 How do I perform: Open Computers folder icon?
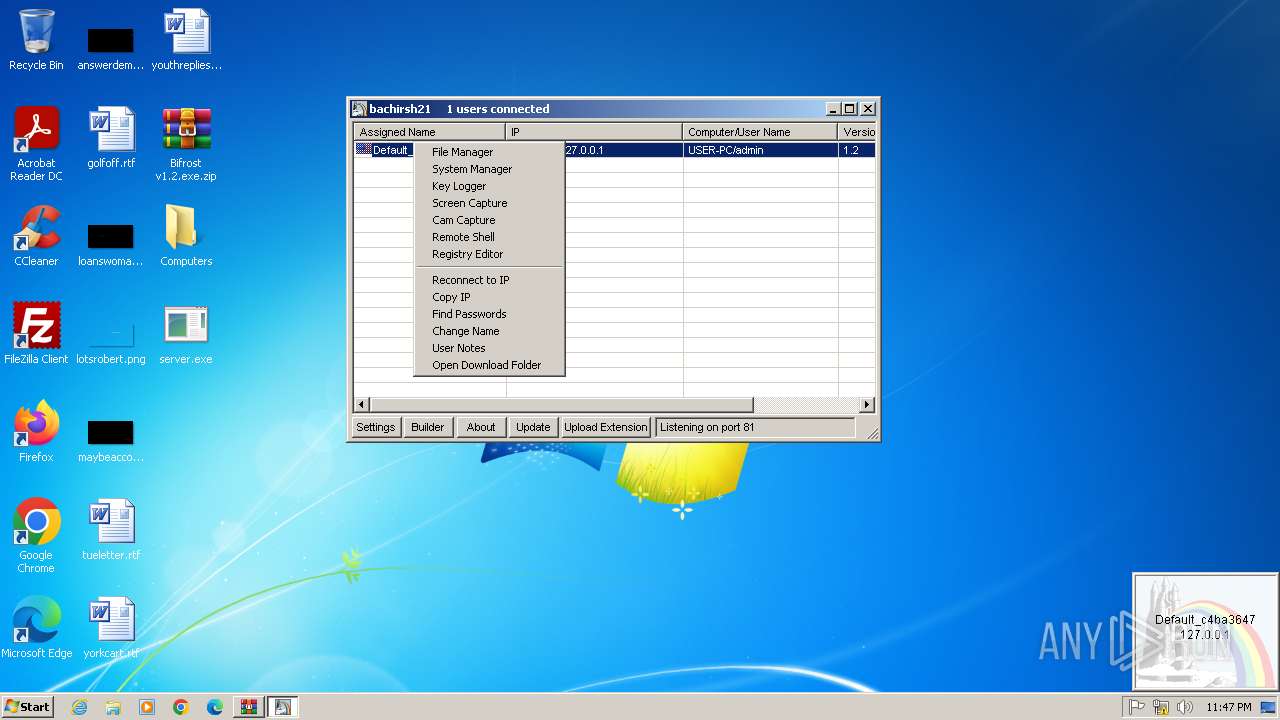coord(186,236)
